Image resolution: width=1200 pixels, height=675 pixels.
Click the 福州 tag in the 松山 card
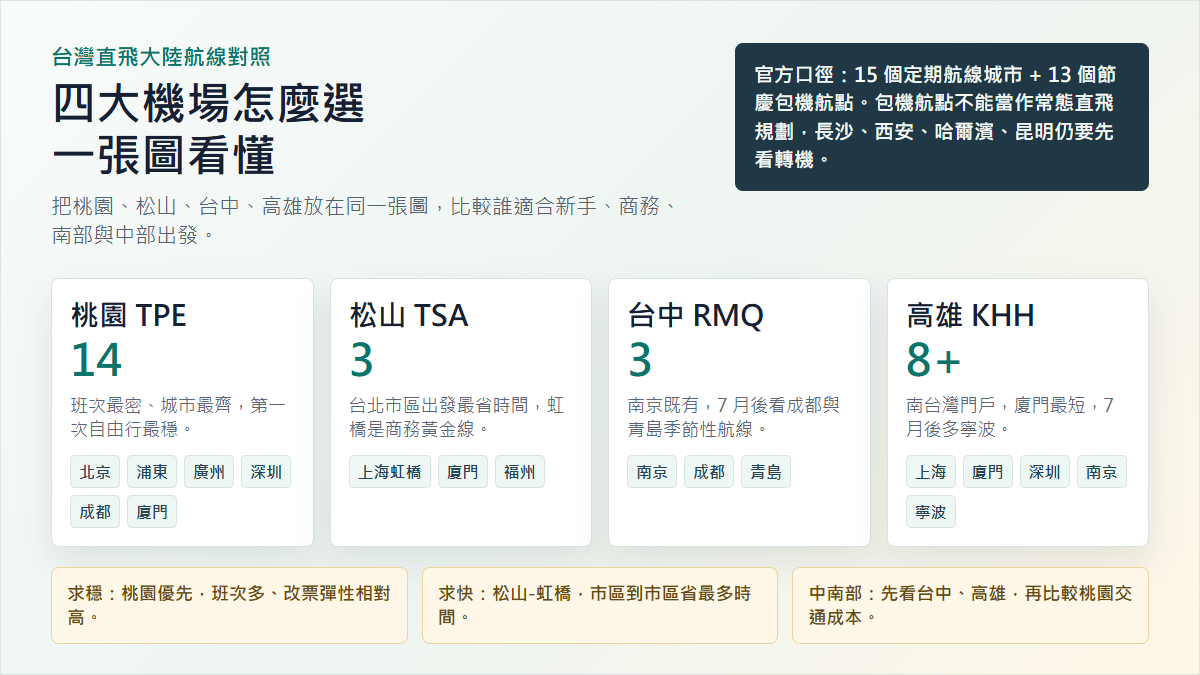point(520,472)
